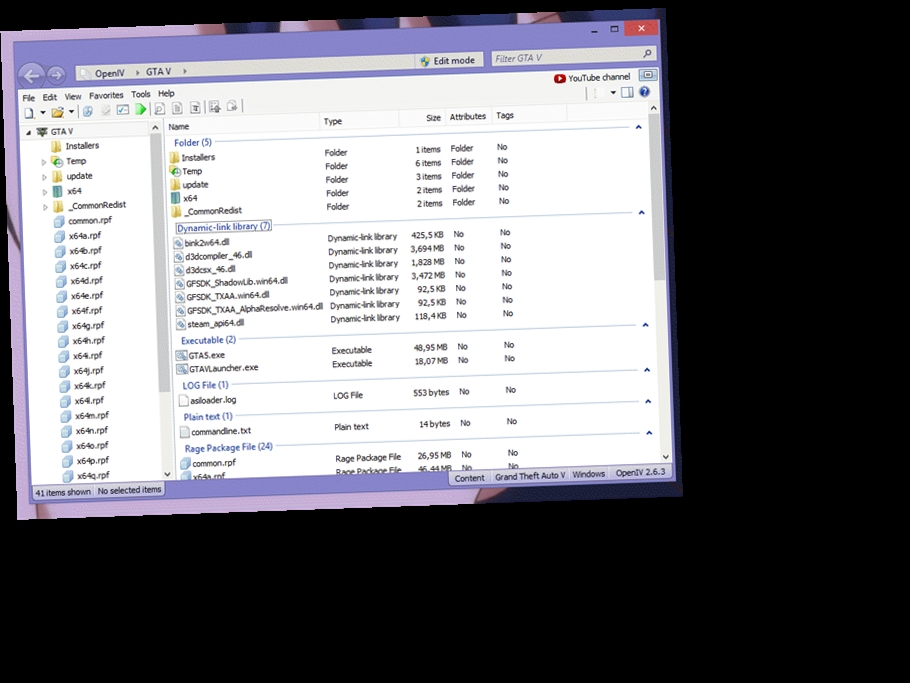Click the split-view layout icon near Help
The width and height of the screenshot is (910, 683).
(x=625, y=91)
